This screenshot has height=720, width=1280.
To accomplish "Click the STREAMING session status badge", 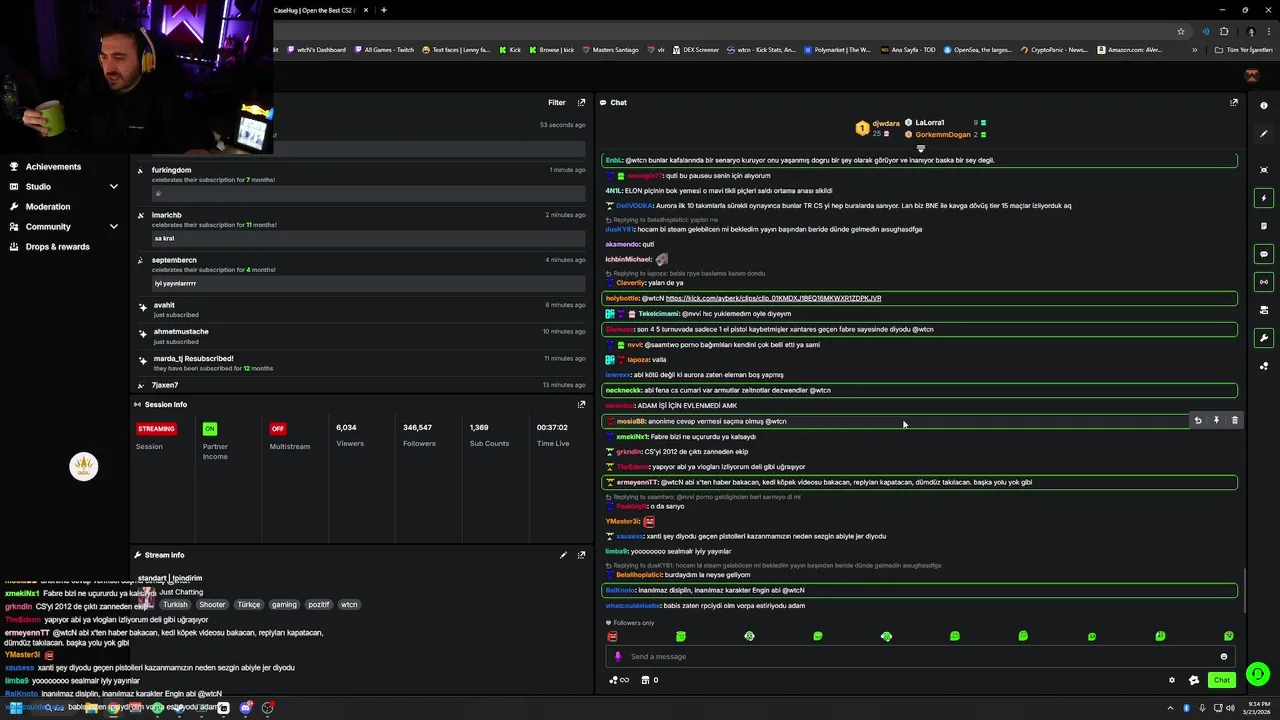I will coord(157,428).
